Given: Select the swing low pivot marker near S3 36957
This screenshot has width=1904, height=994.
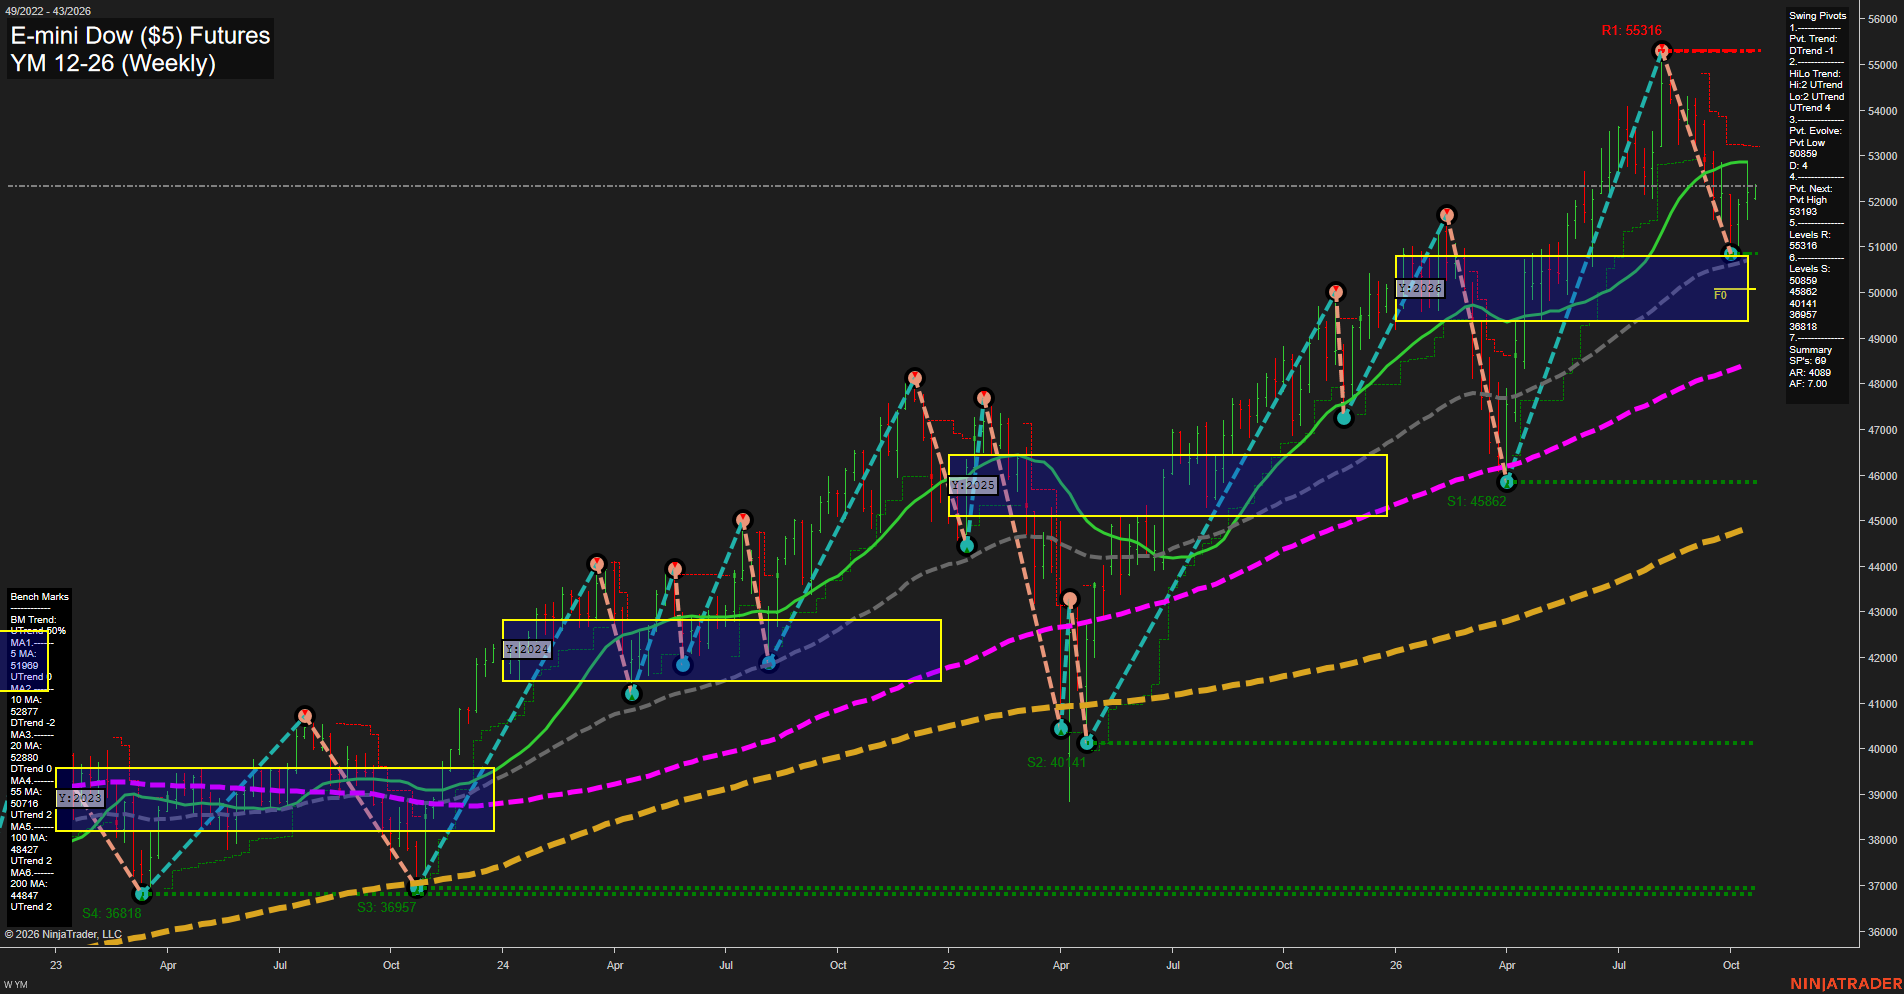Looking at the screenshot, I should pyautogui.click(x=418, y=887).
